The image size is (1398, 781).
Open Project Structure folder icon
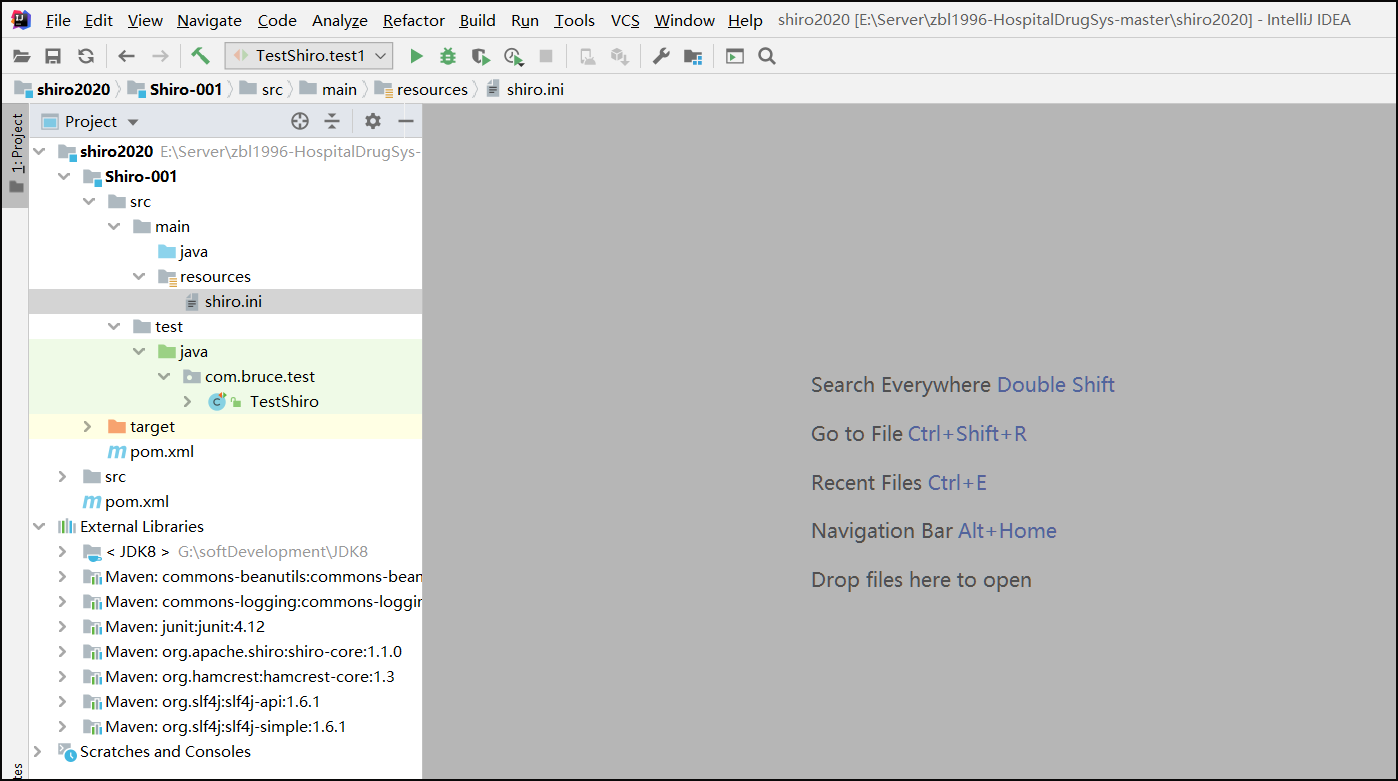(x=693, y=57)
